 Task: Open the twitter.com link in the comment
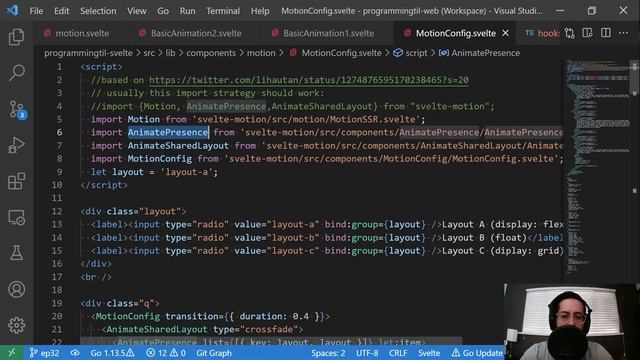click(309, 80)
